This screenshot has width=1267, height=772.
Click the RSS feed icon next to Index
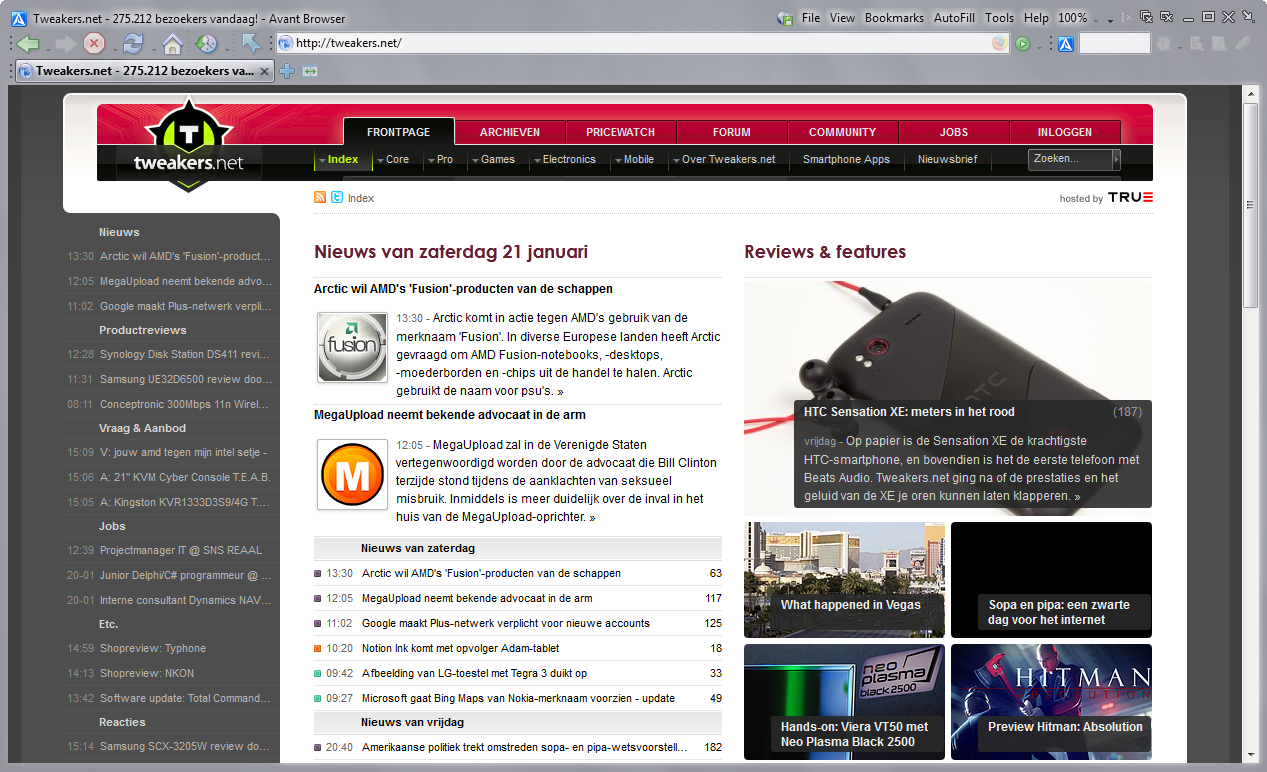tap(320, 198)
